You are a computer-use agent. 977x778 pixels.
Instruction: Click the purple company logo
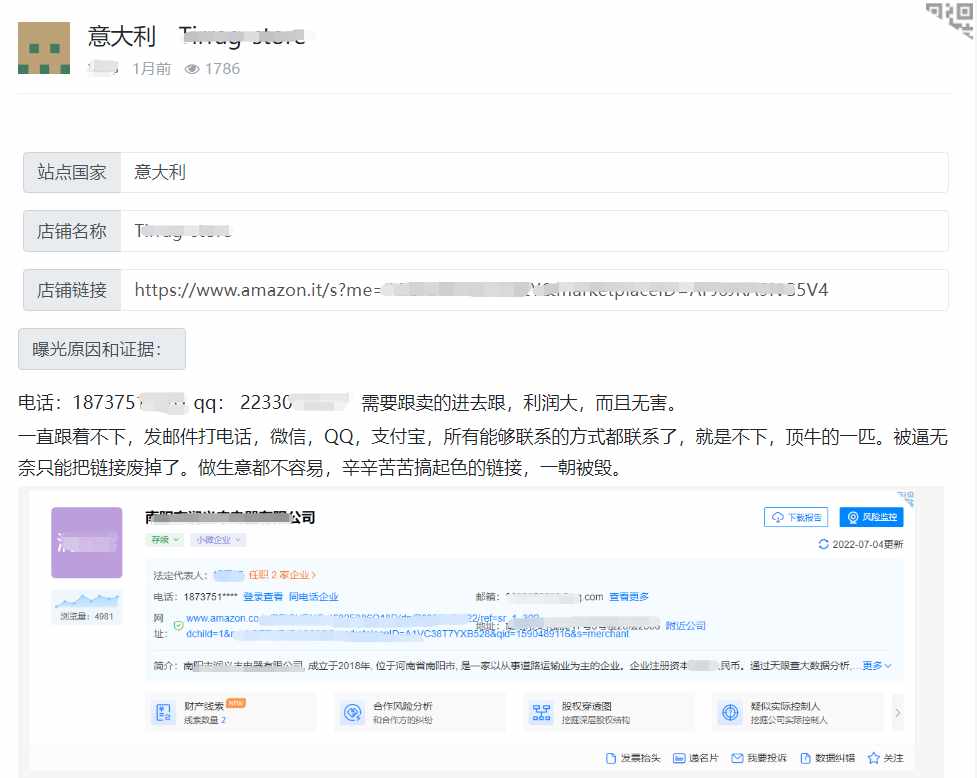pos(87,543)
